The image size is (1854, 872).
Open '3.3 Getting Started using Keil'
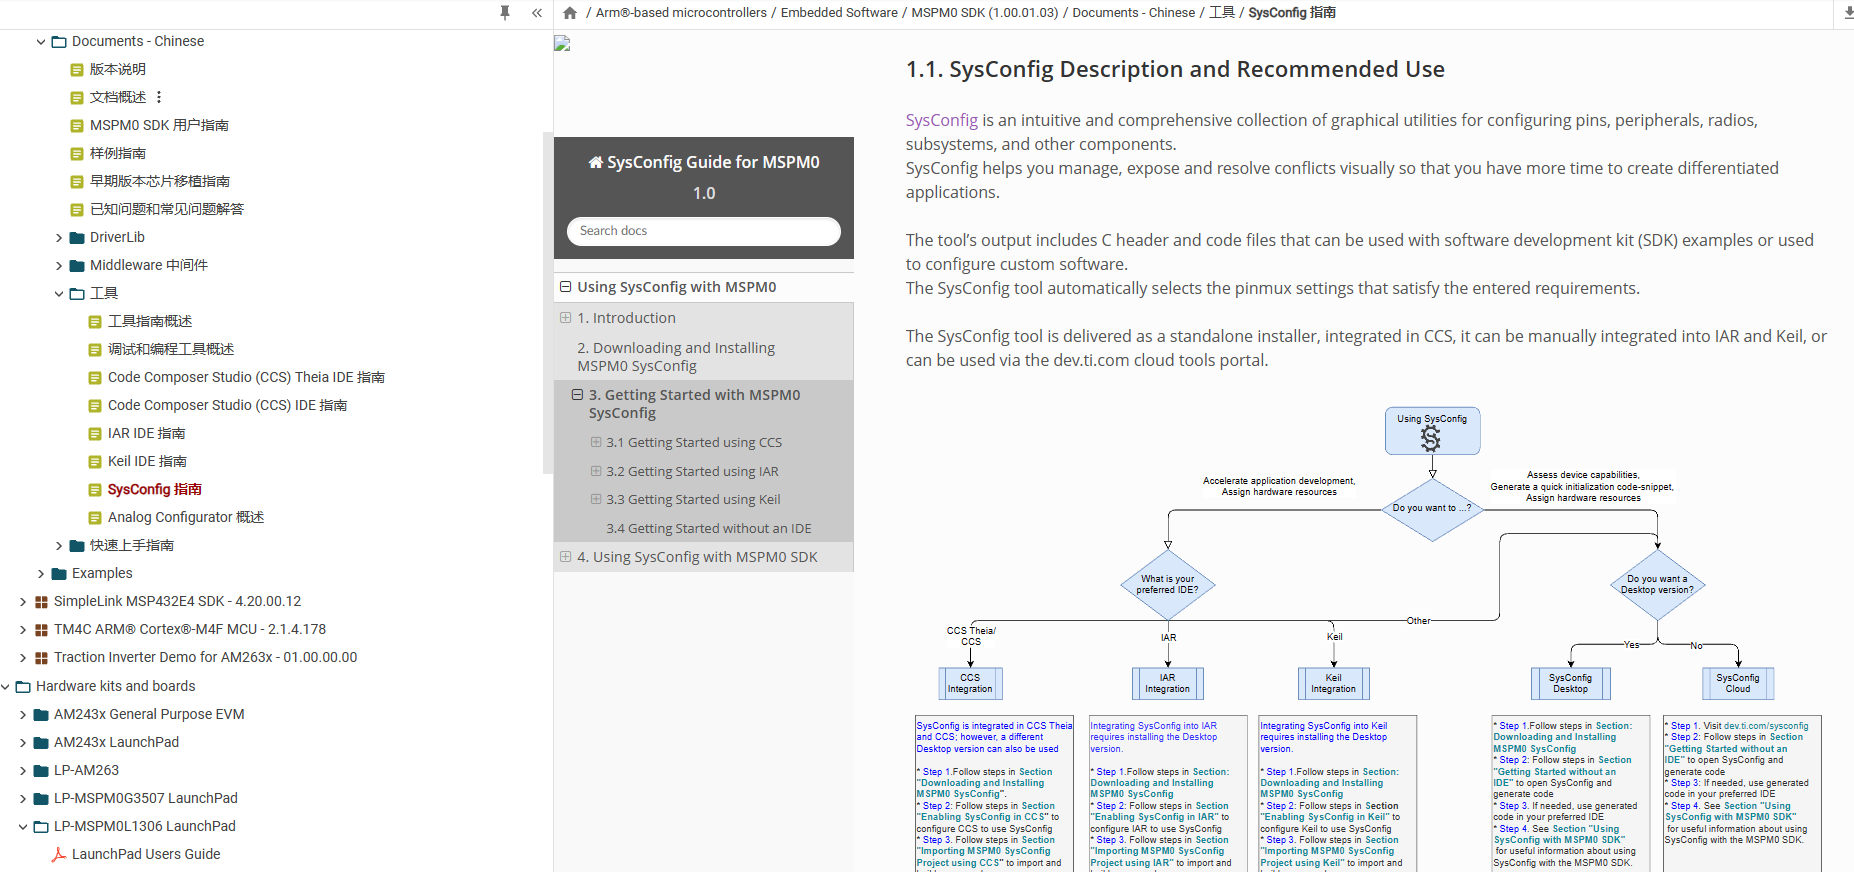(x=693, y=499)
